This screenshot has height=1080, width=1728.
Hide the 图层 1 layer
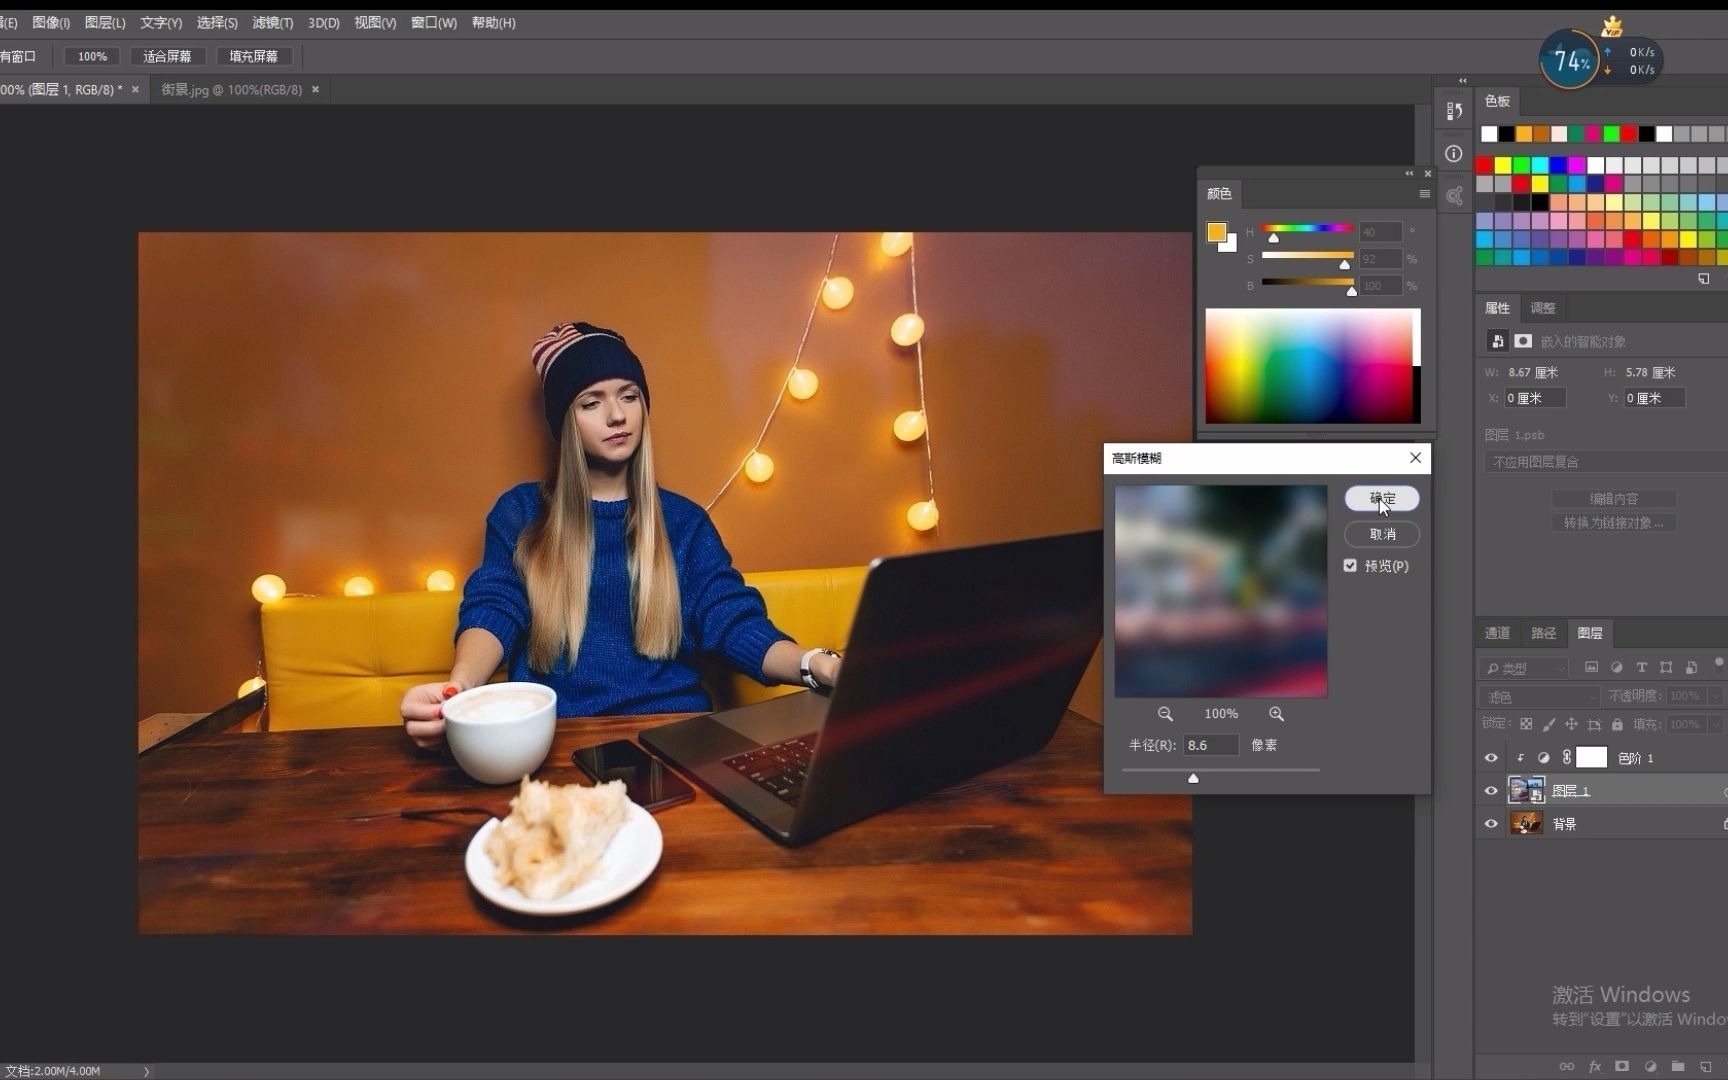pos(1491,791)
